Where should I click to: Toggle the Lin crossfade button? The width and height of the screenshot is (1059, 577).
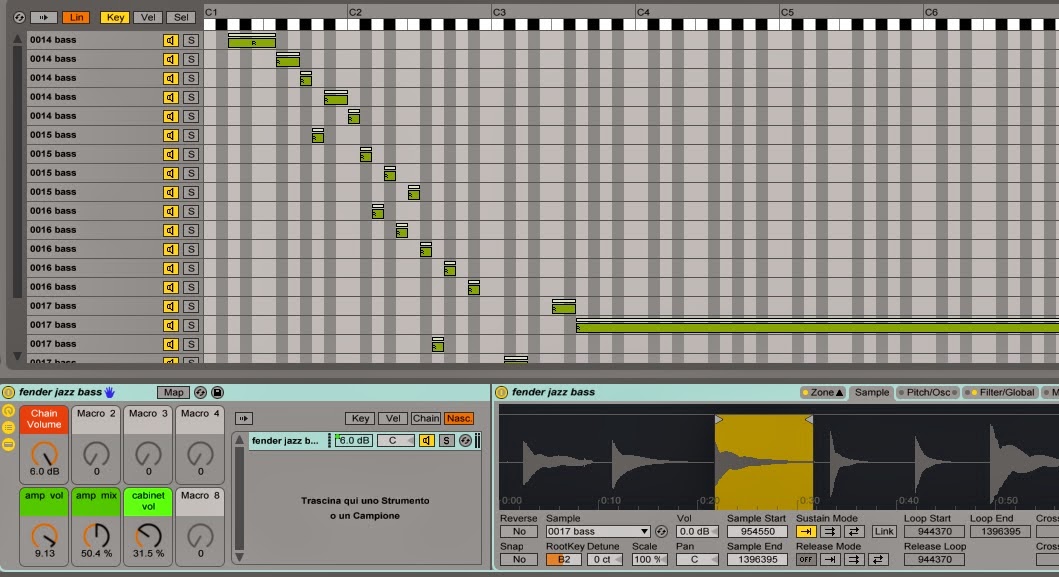(x=76, y=18)
